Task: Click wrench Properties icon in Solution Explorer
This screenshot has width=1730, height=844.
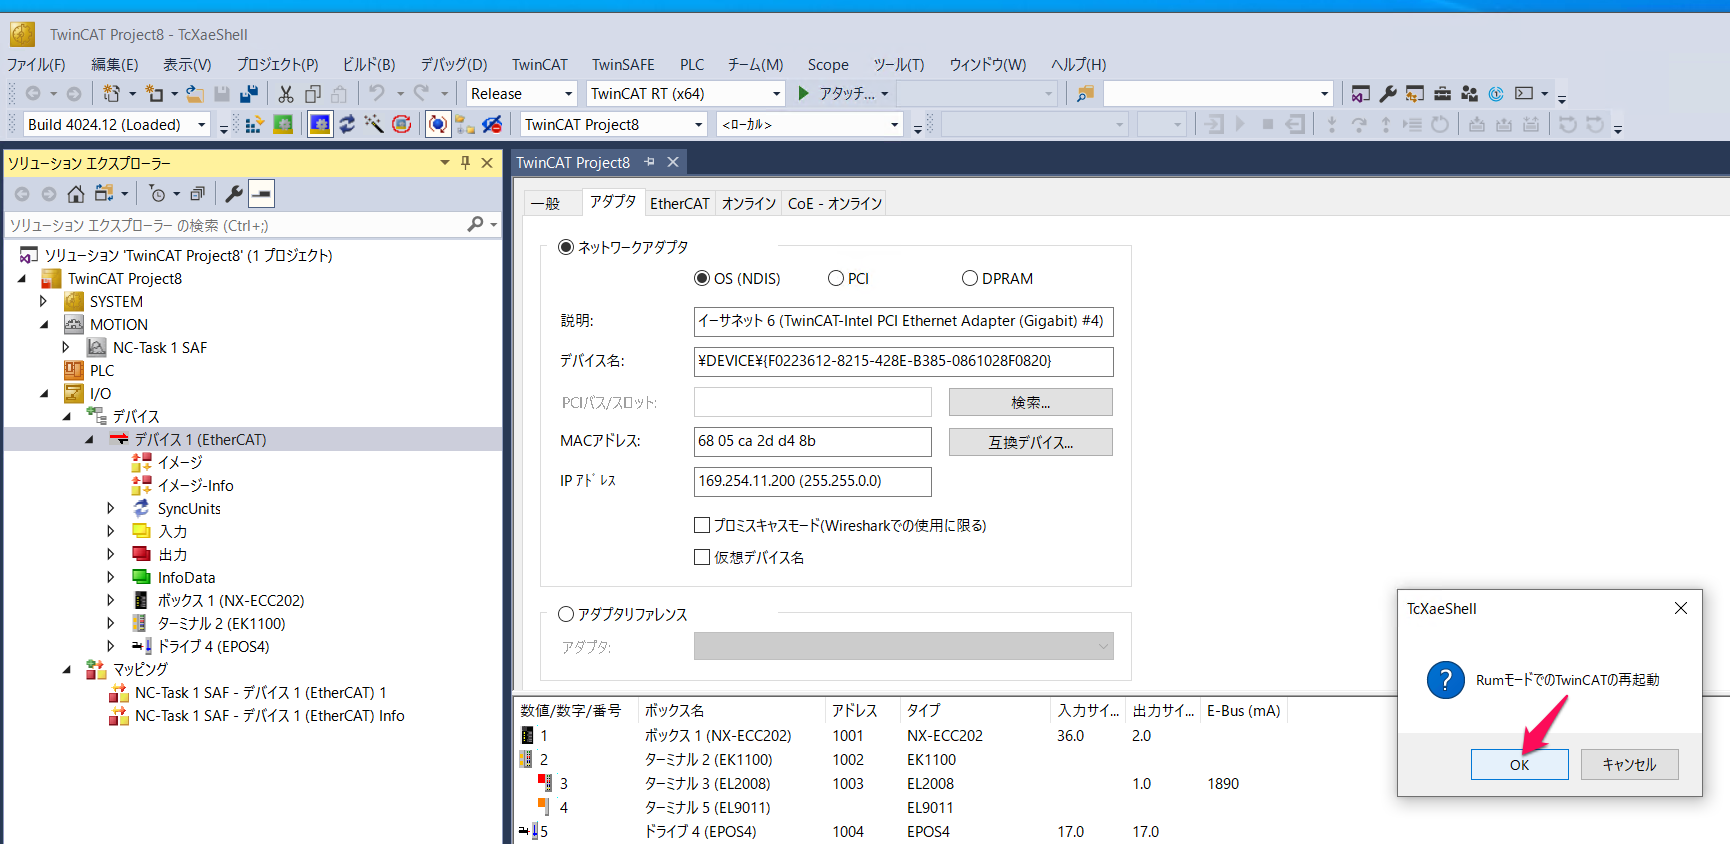Action: click(234, 194)
